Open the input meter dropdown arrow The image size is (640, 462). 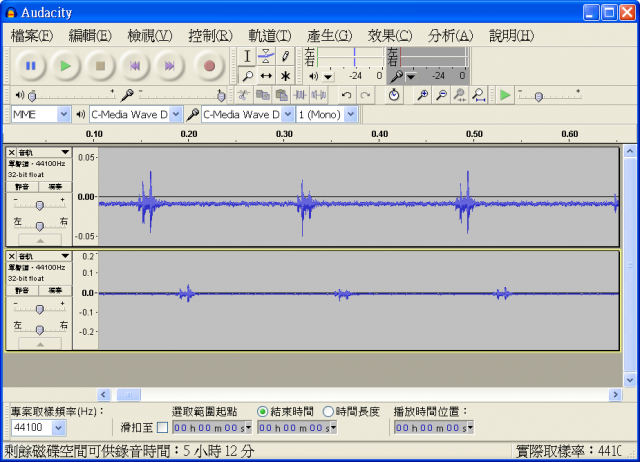click(x=411, y=77)
